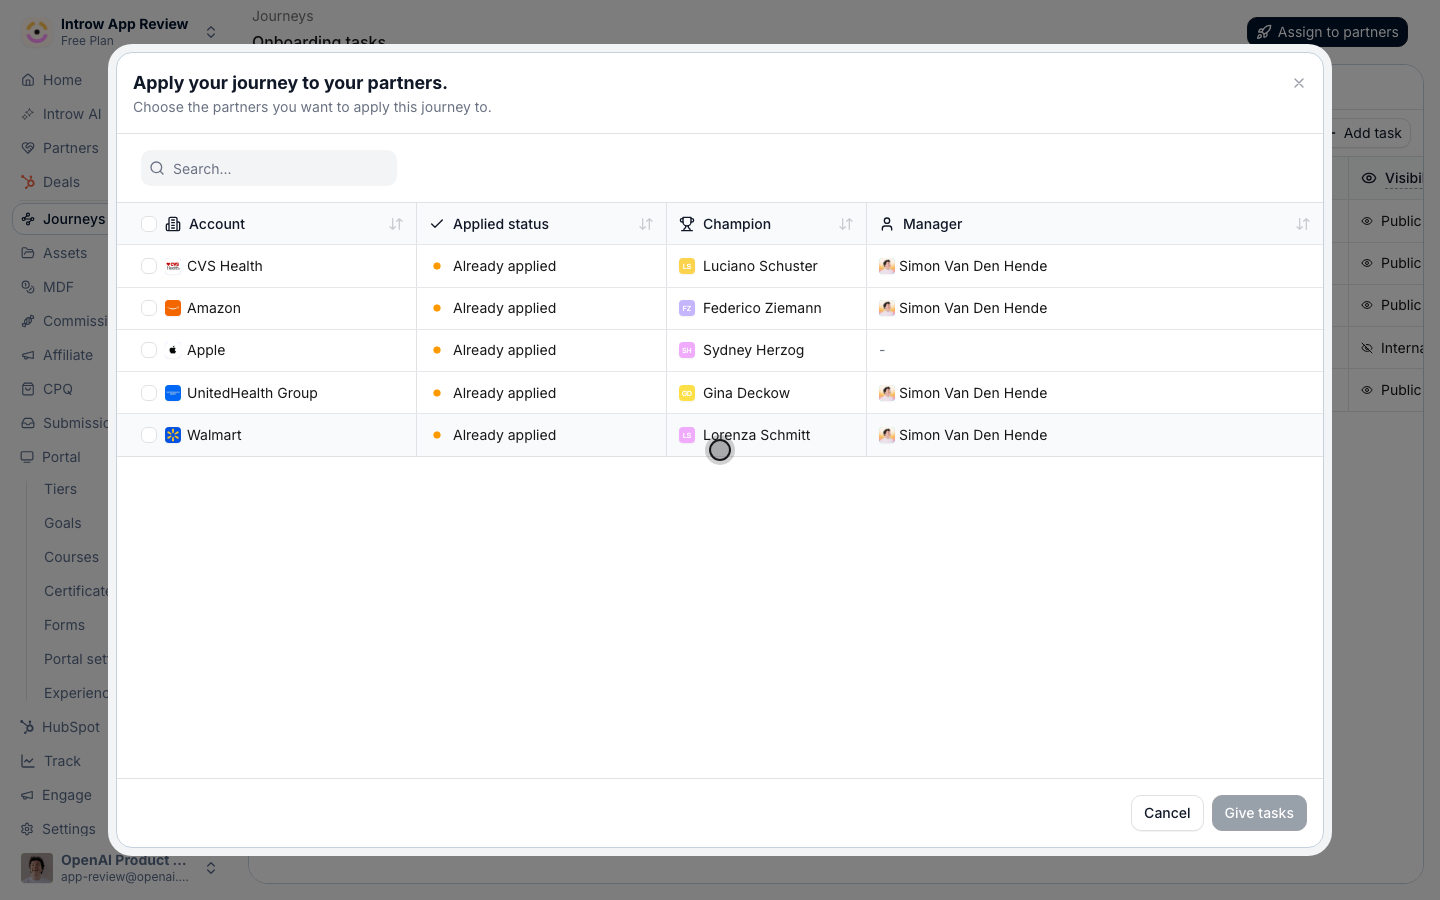Click the Give tasks button
This screenshot has width=1440, height=900.
(x=1259, y=813)
